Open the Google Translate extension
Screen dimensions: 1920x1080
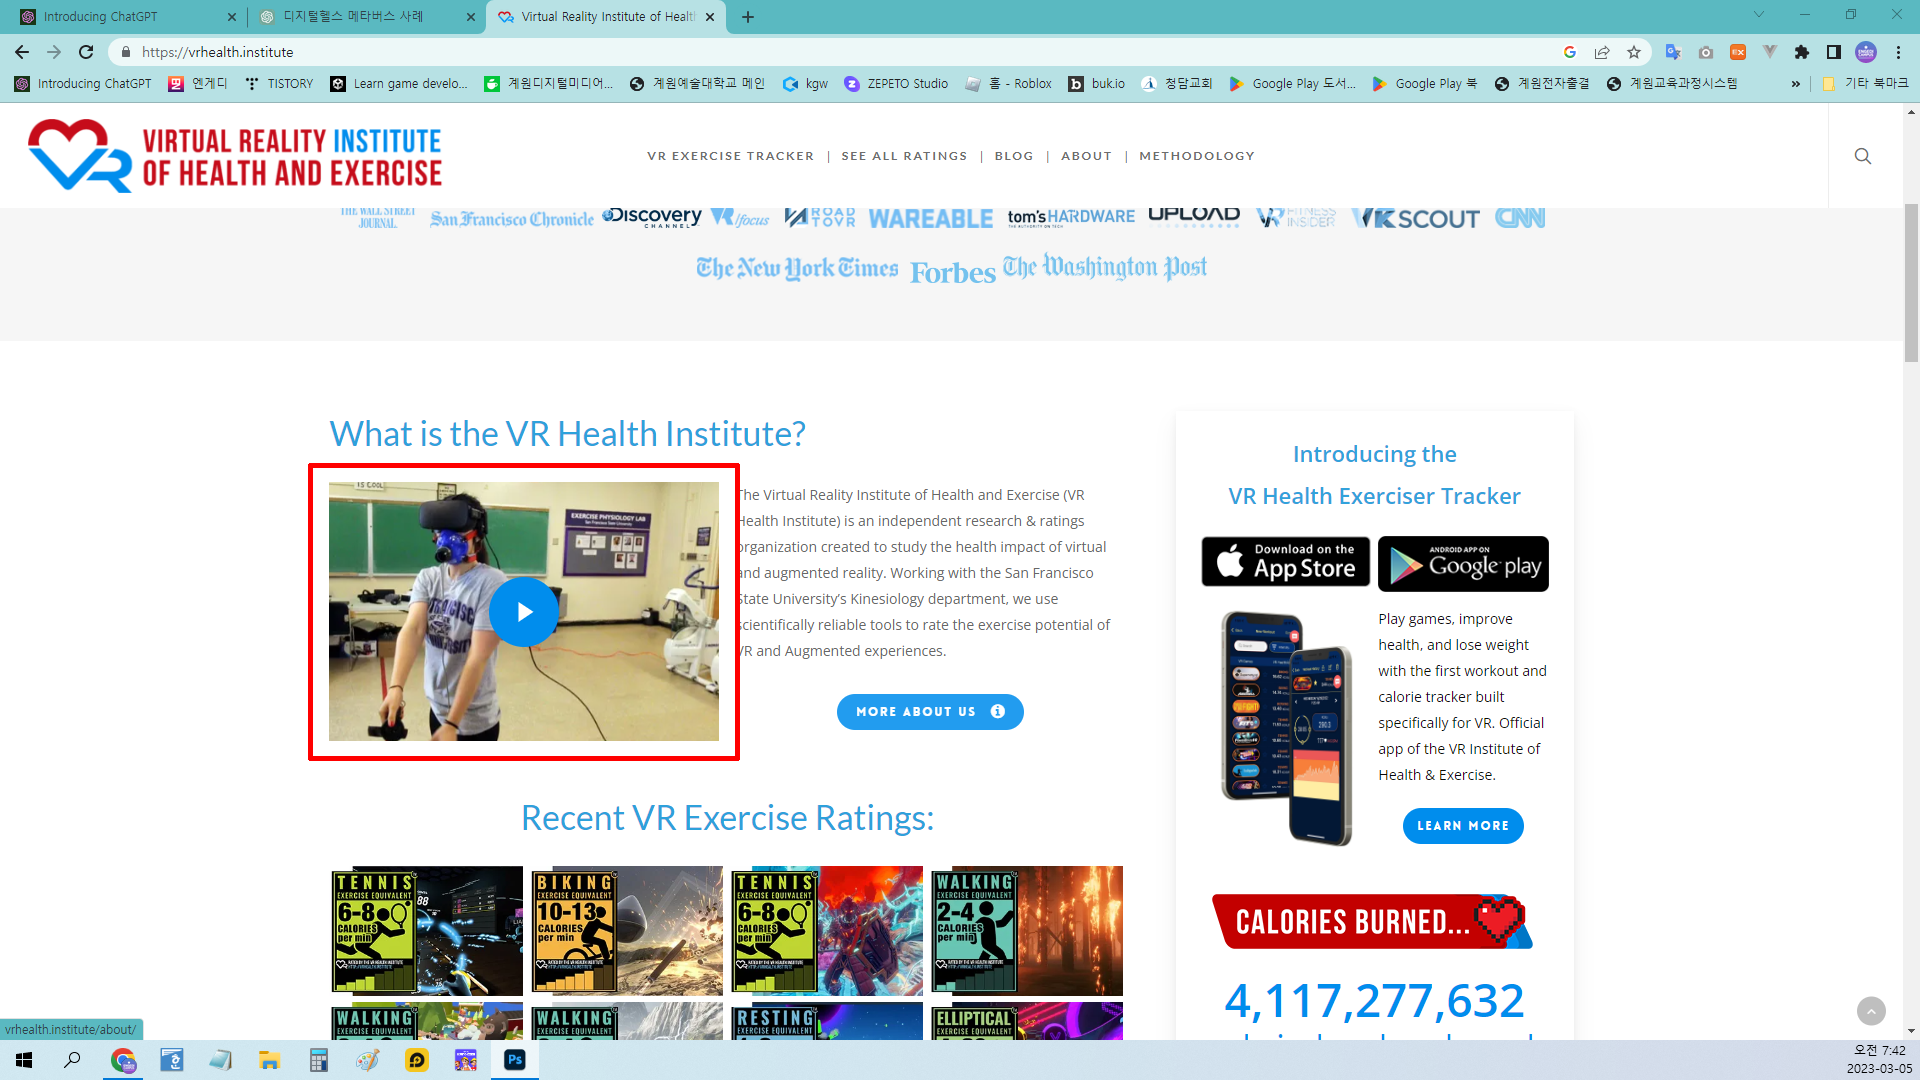click(1673, 52)
